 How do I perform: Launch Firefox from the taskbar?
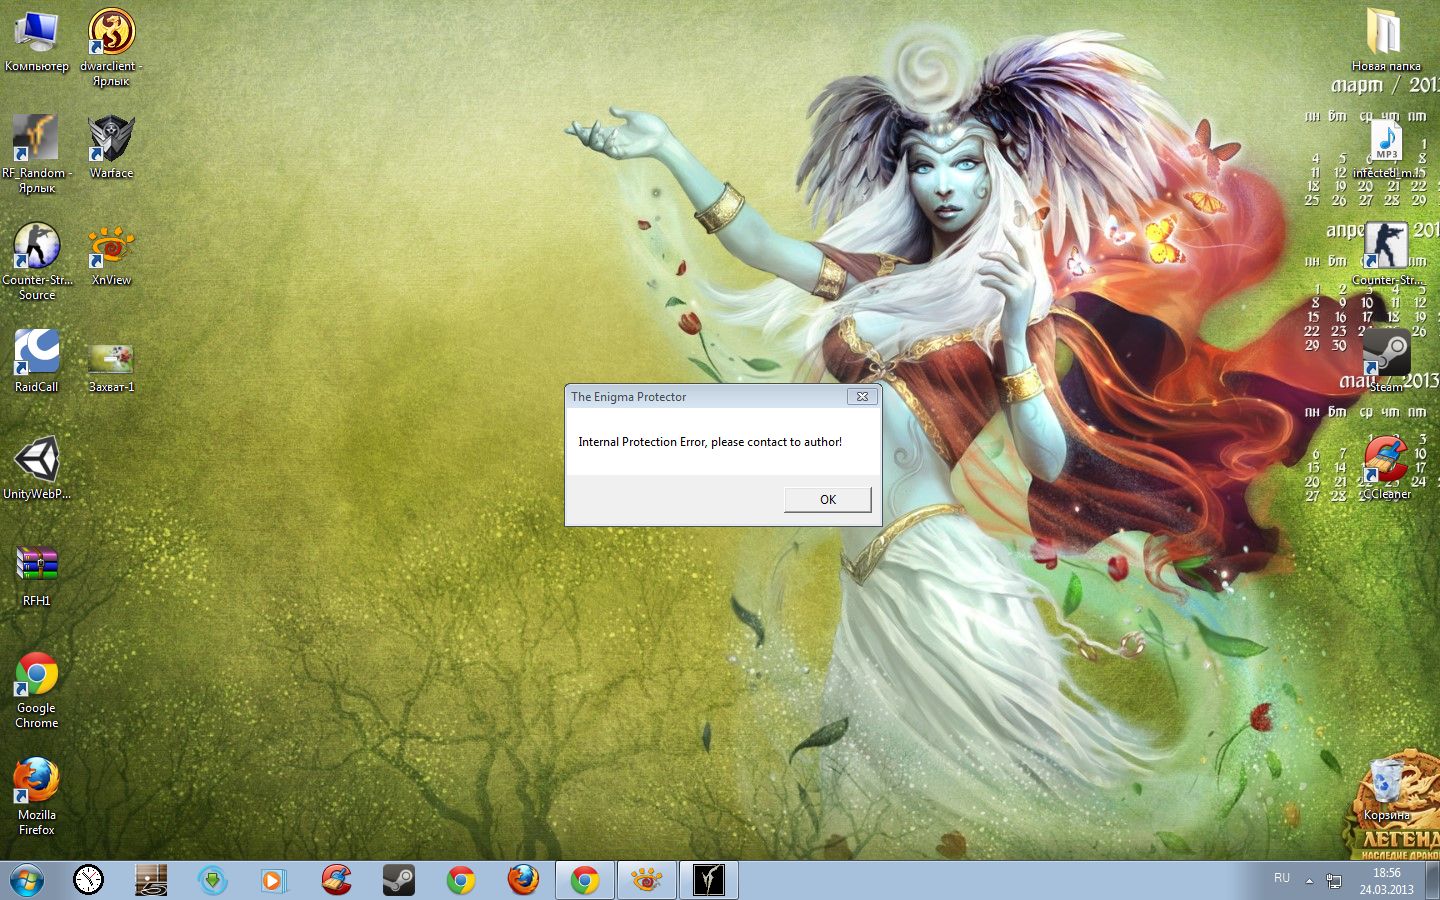tap(523, 880)
